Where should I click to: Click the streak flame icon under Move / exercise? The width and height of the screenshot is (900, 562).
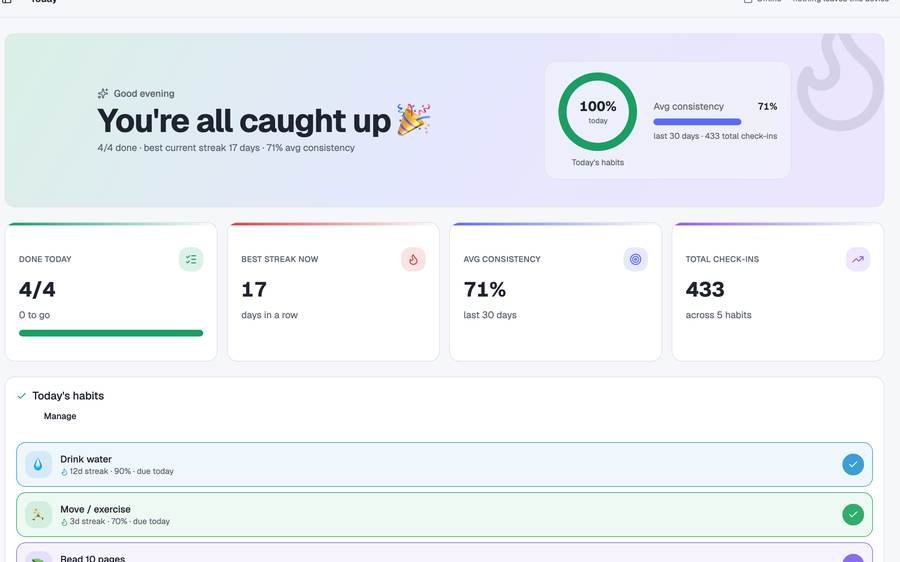(x=64, y=521)
